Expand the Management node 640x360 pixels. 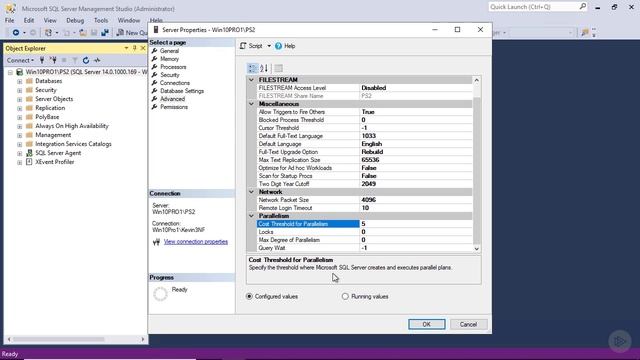point(19,135)
